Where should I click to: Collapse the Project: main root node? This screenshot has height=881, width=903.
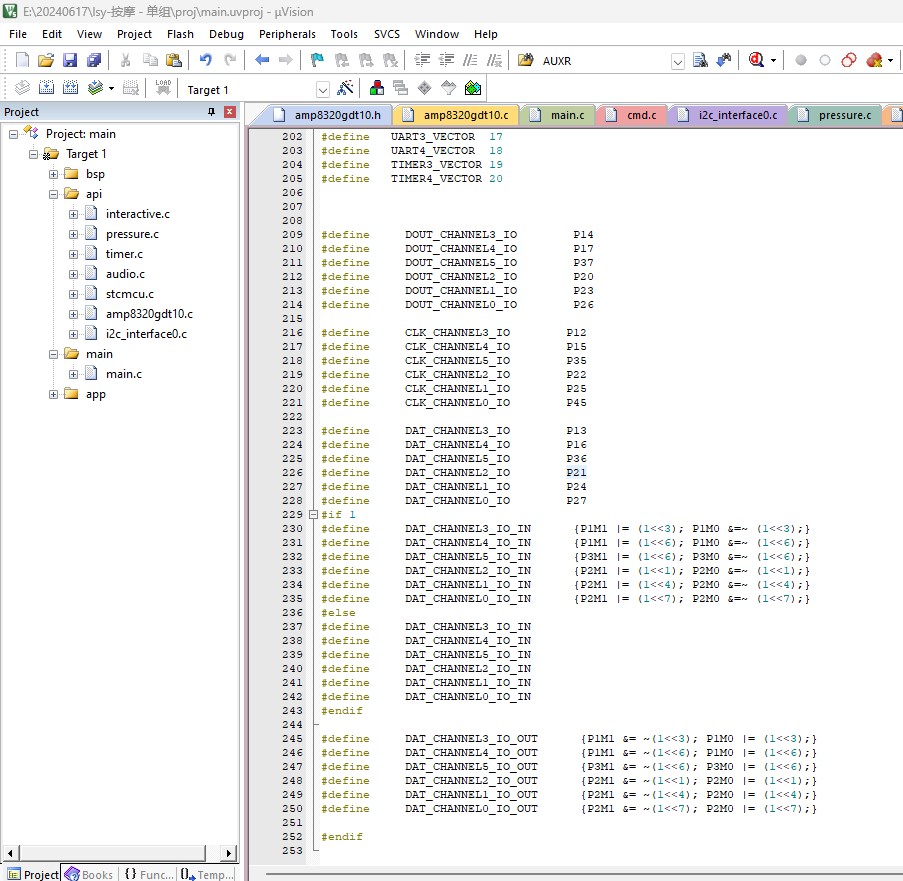coord(13,134)
